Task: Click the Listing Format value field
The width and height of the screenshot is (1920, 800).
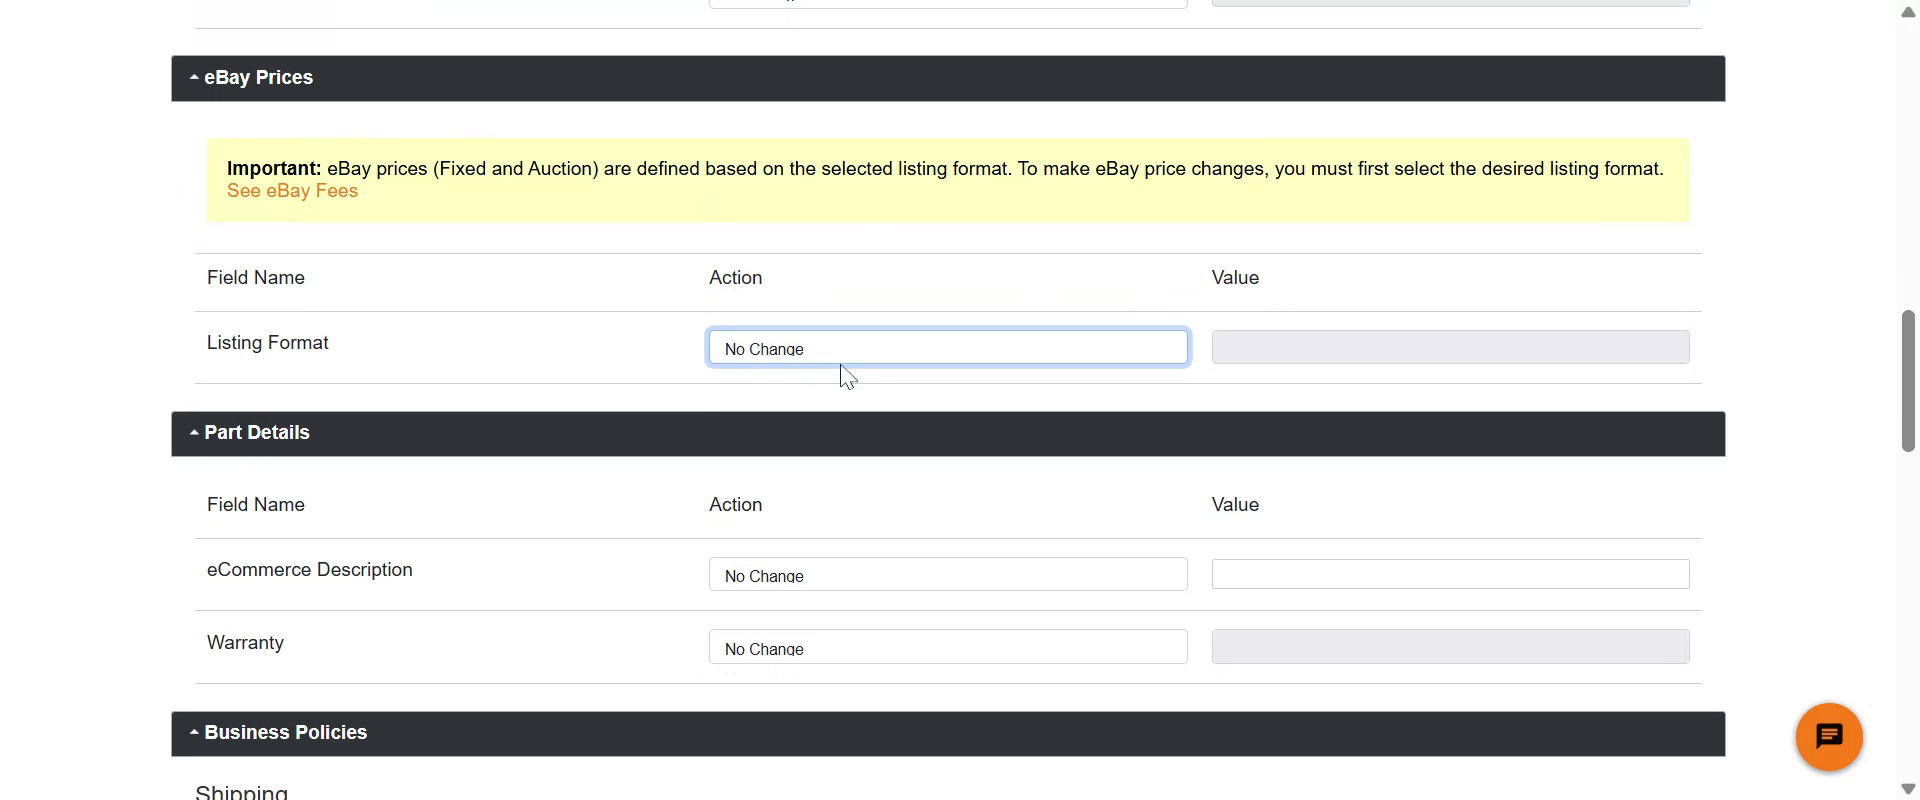Action: (x=1449, y=347)
